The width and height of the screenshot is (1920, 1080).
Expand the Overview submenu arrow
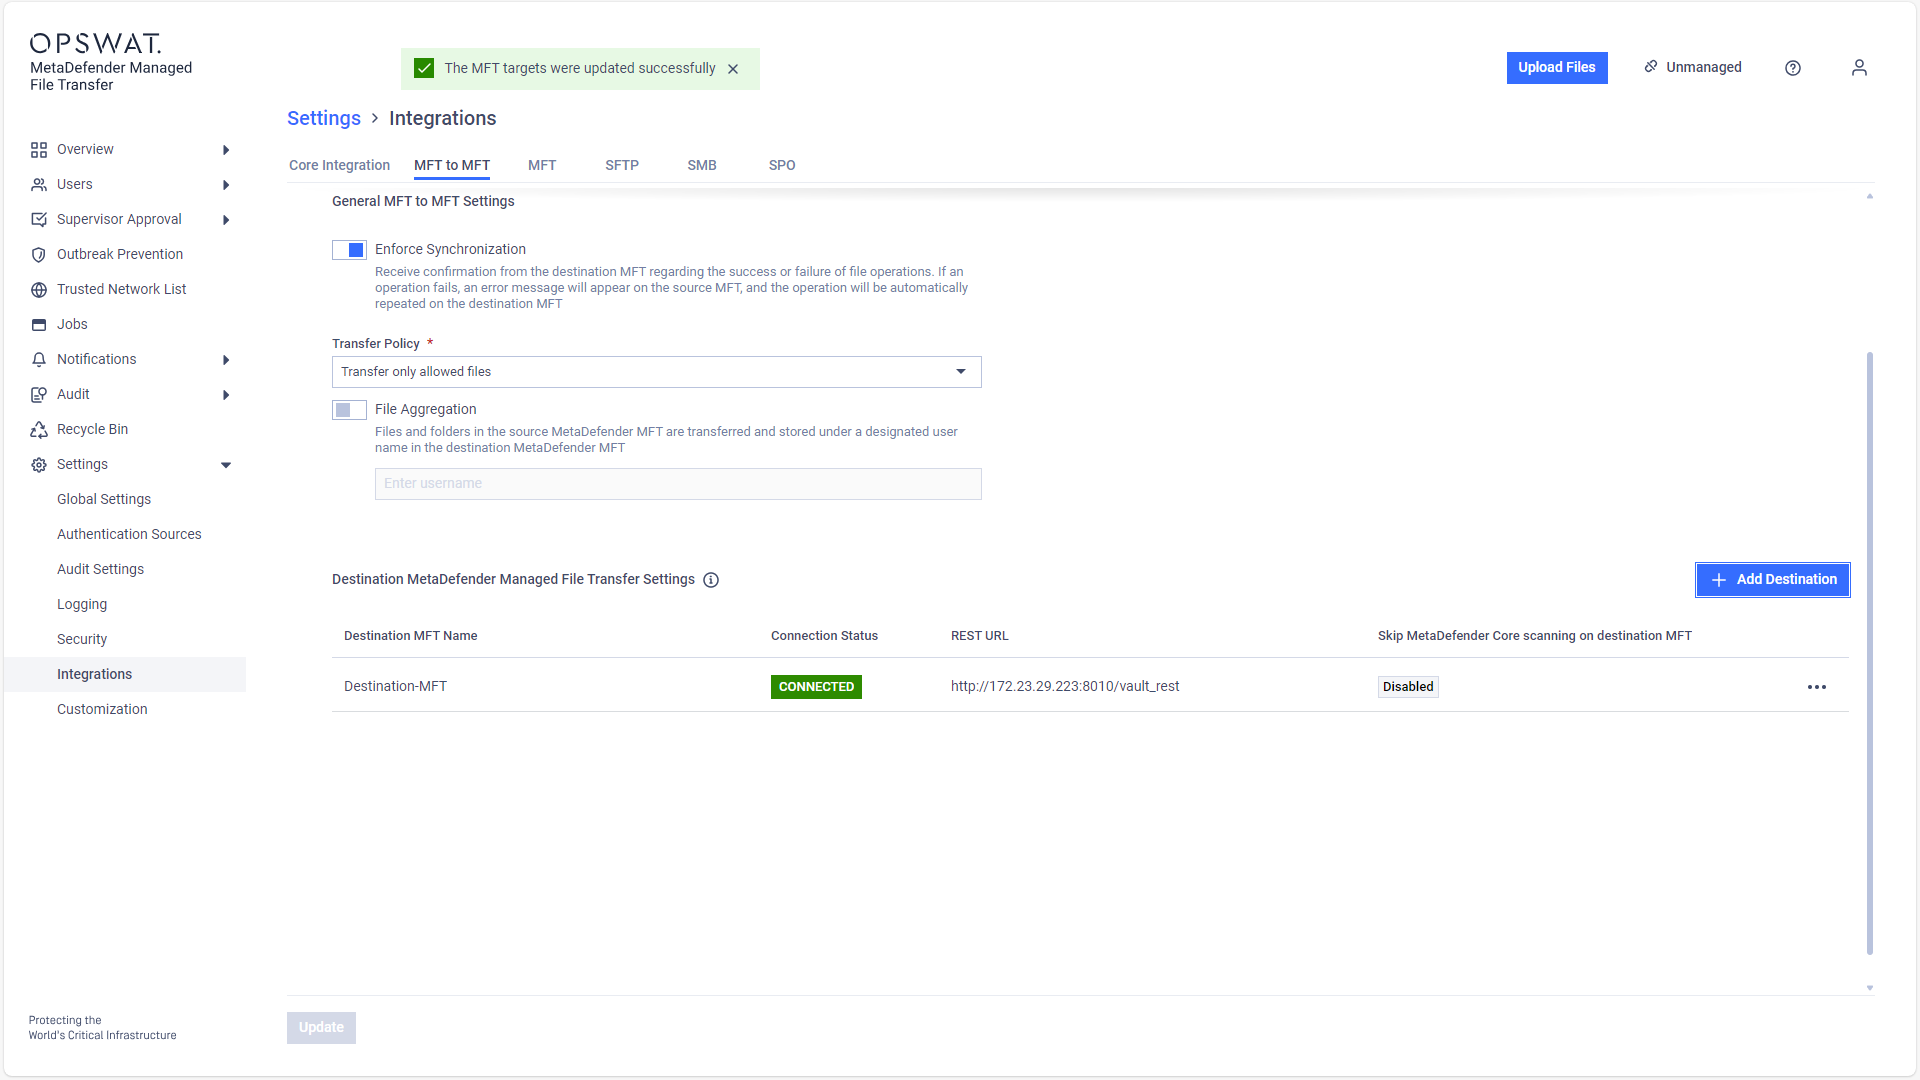[x=226, y=150]
